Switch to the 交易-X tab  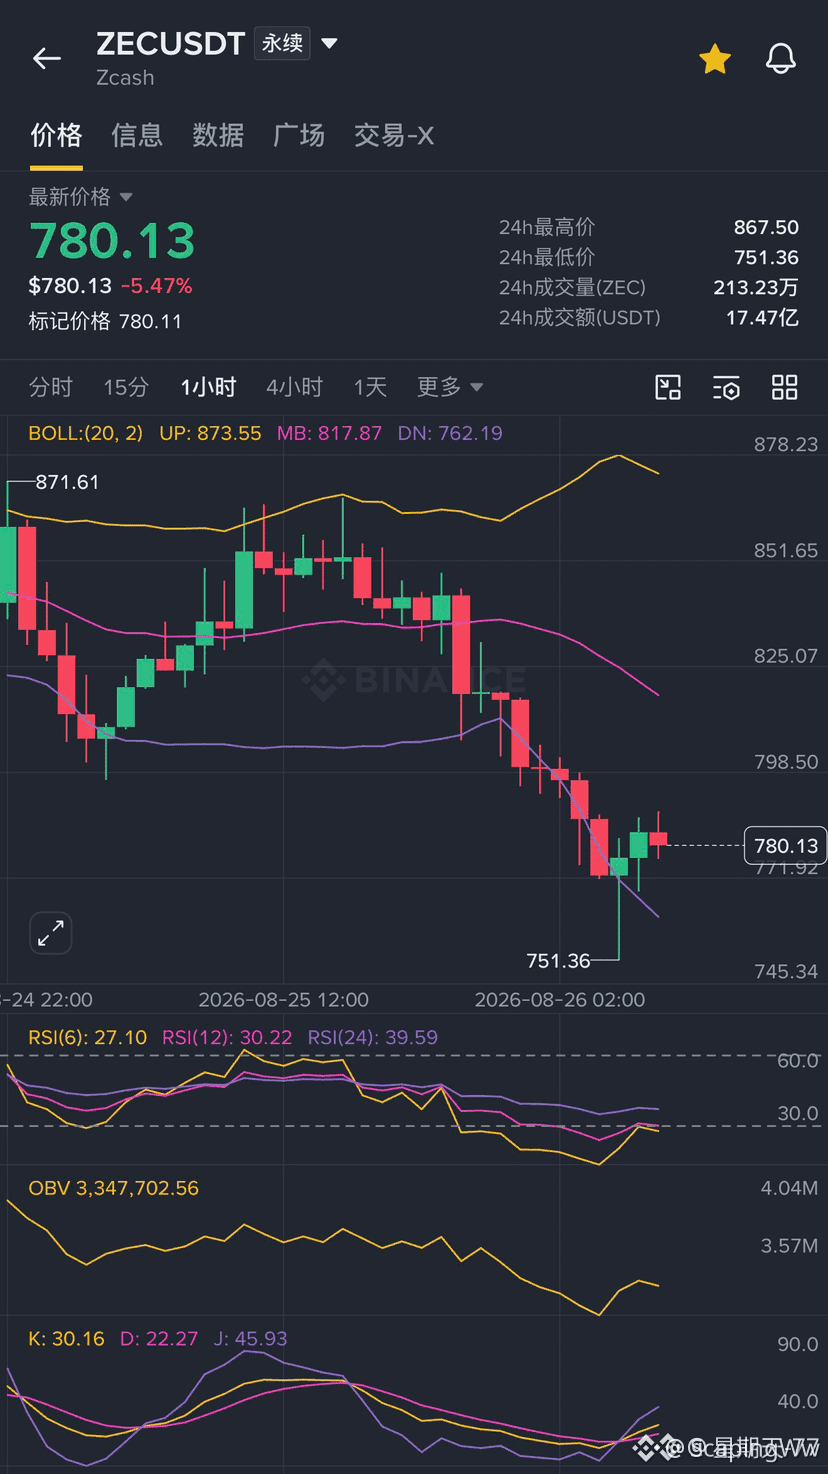click(x=394, y=135)
